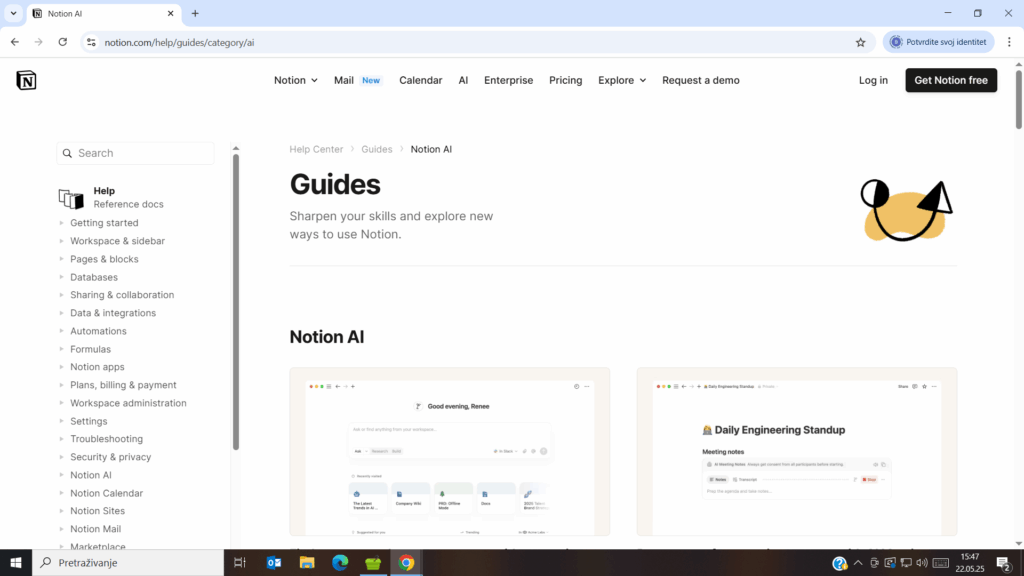
Task: Open Notion AI sidebar item
Action: pyautogui.click(x=90, y=475)
